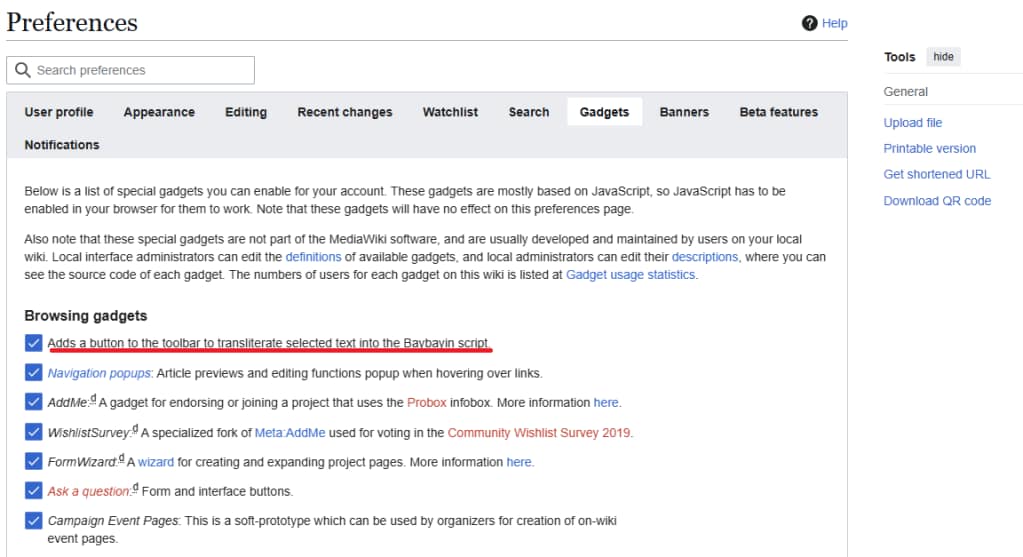
Task: Click Download QR code link
Action: (937, 201)
